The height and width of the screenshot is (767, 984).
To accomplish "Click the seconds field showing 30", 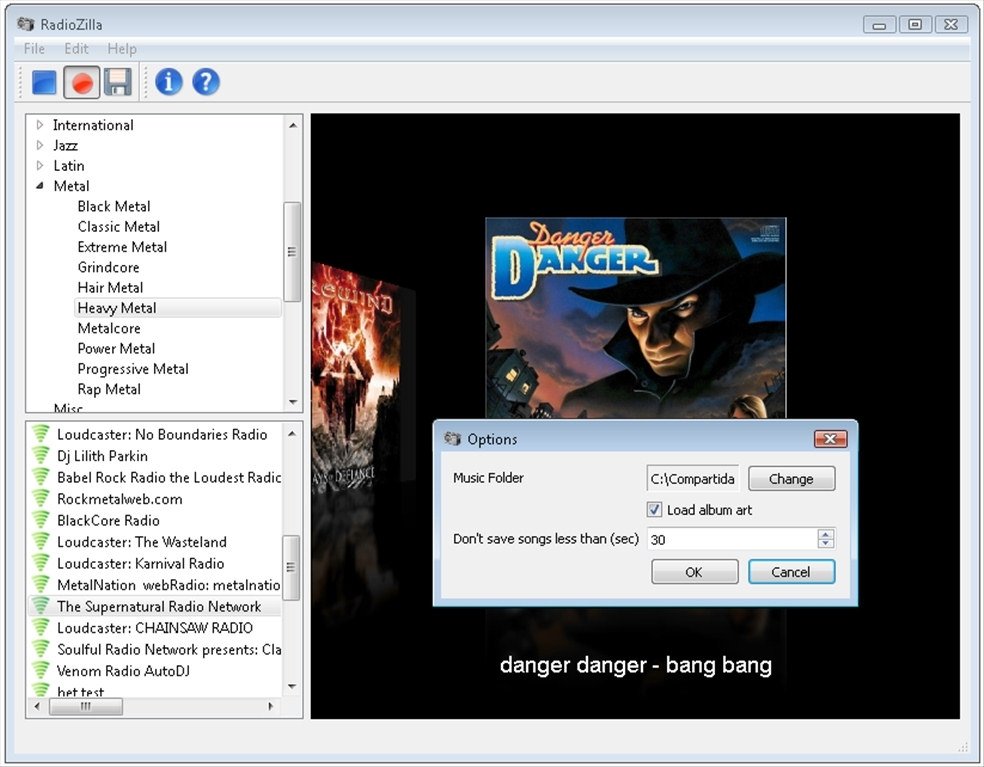I will tap(732, 539).
